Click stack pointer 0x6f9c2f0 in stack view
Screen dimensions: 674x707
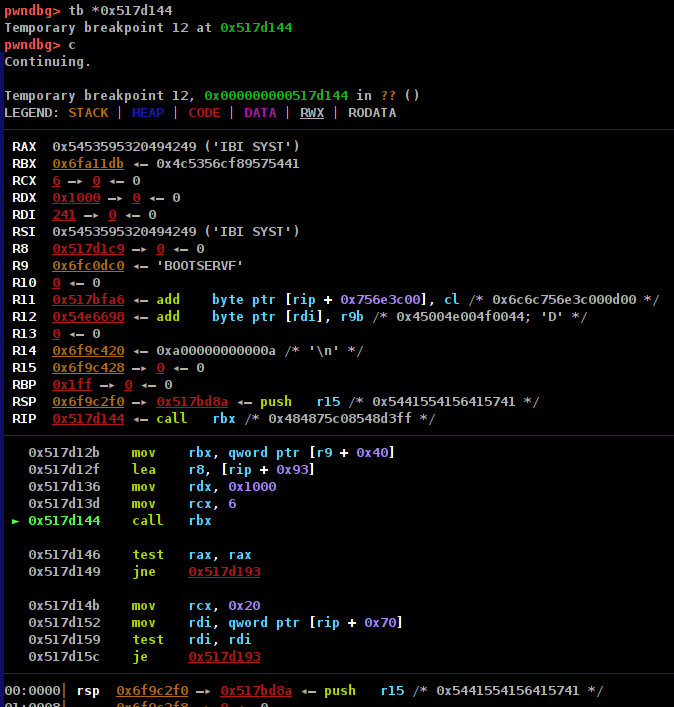point(152,691)
